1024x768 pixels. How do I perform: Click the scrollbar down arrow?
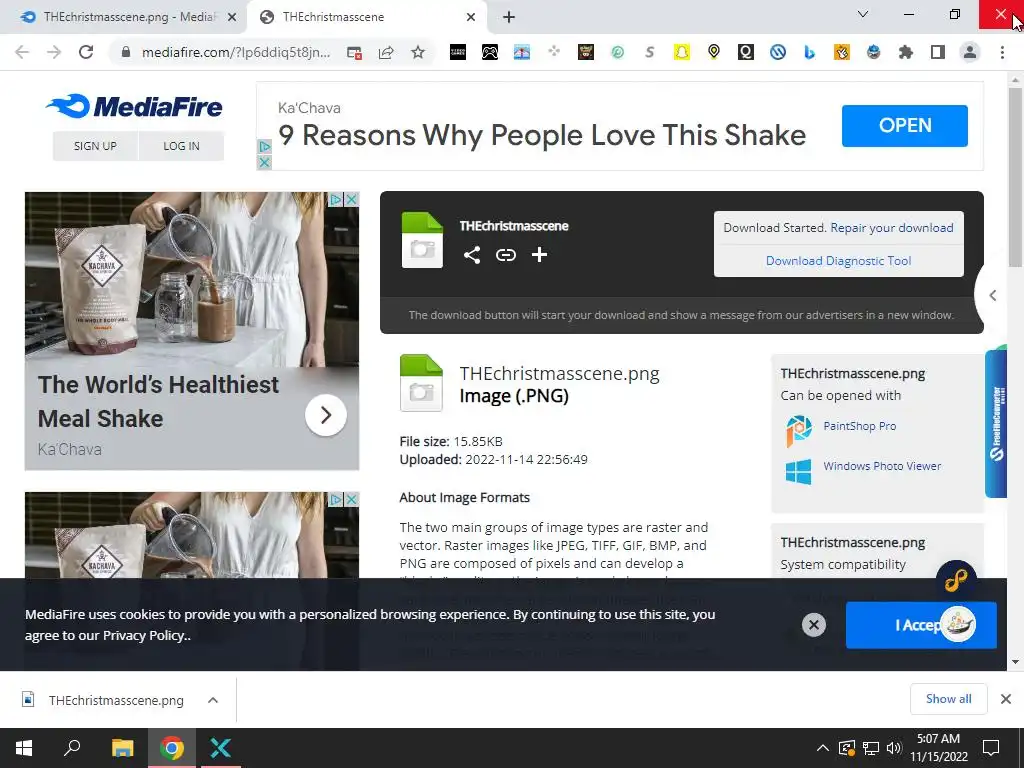[1015, 662]
